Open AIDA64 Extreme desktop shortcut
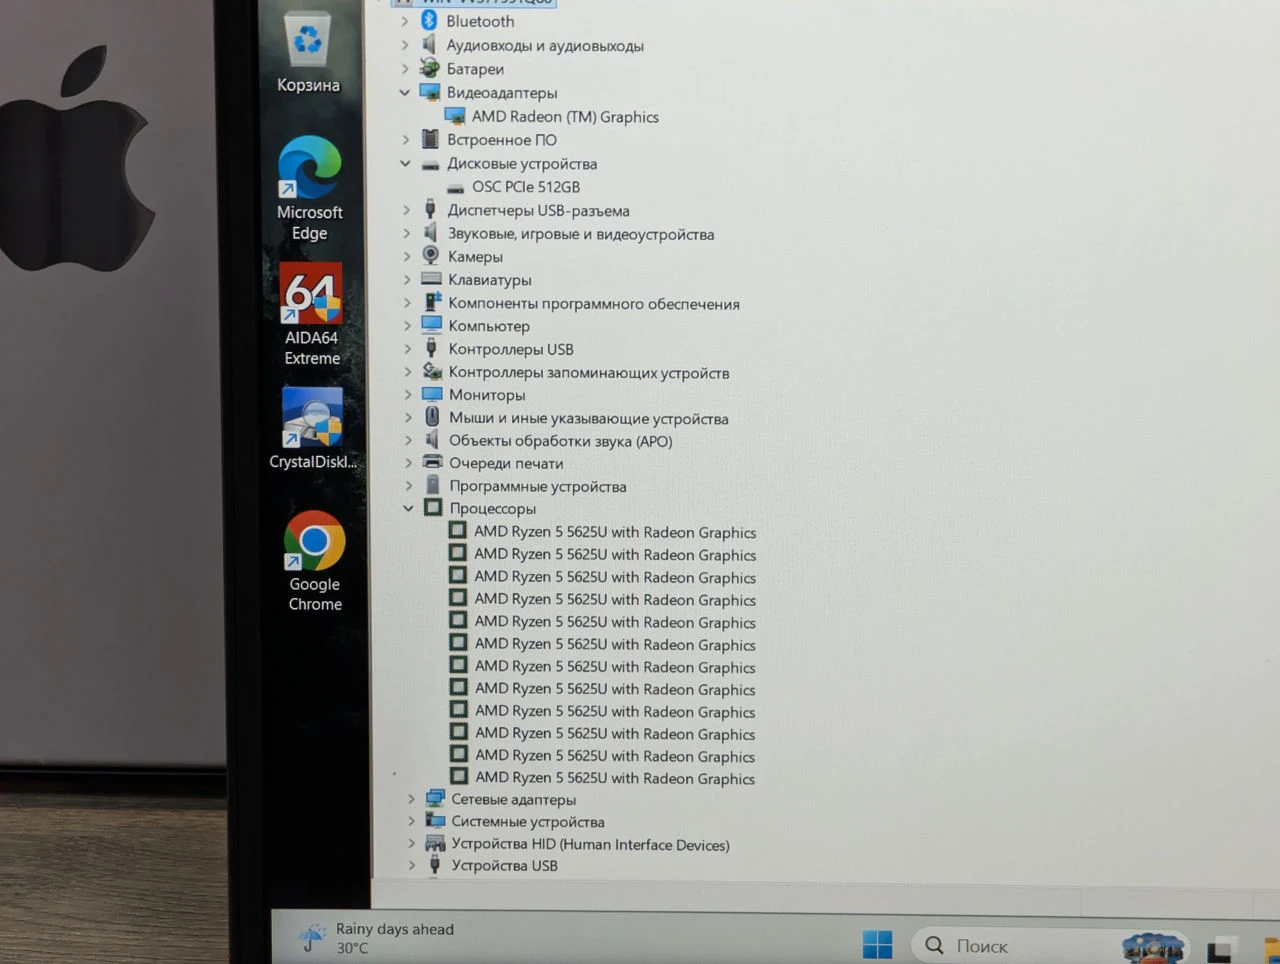1280x964 pixels. pos(311,314)
